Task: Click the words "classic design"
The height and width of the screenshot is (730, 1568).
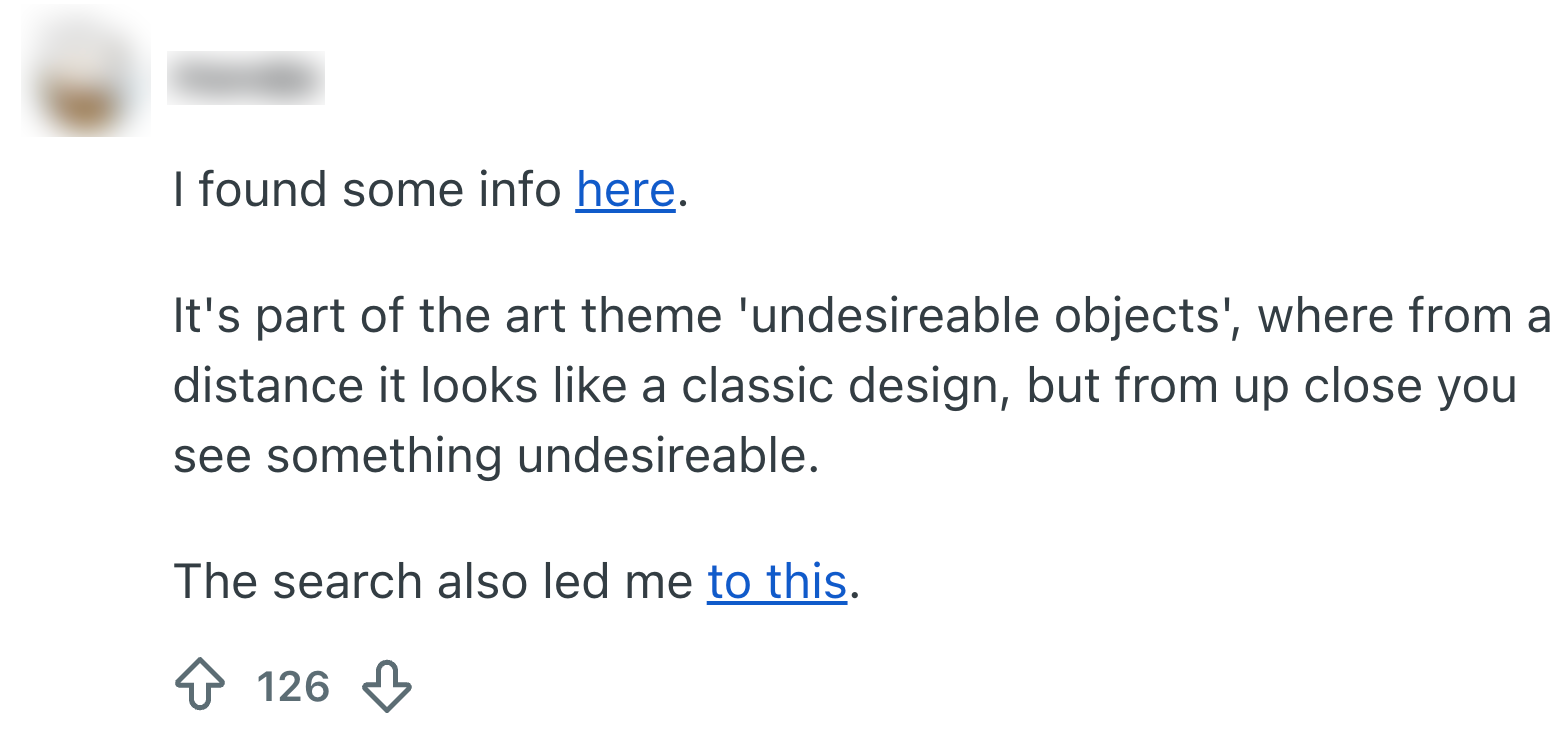Action: pos(843,386)
